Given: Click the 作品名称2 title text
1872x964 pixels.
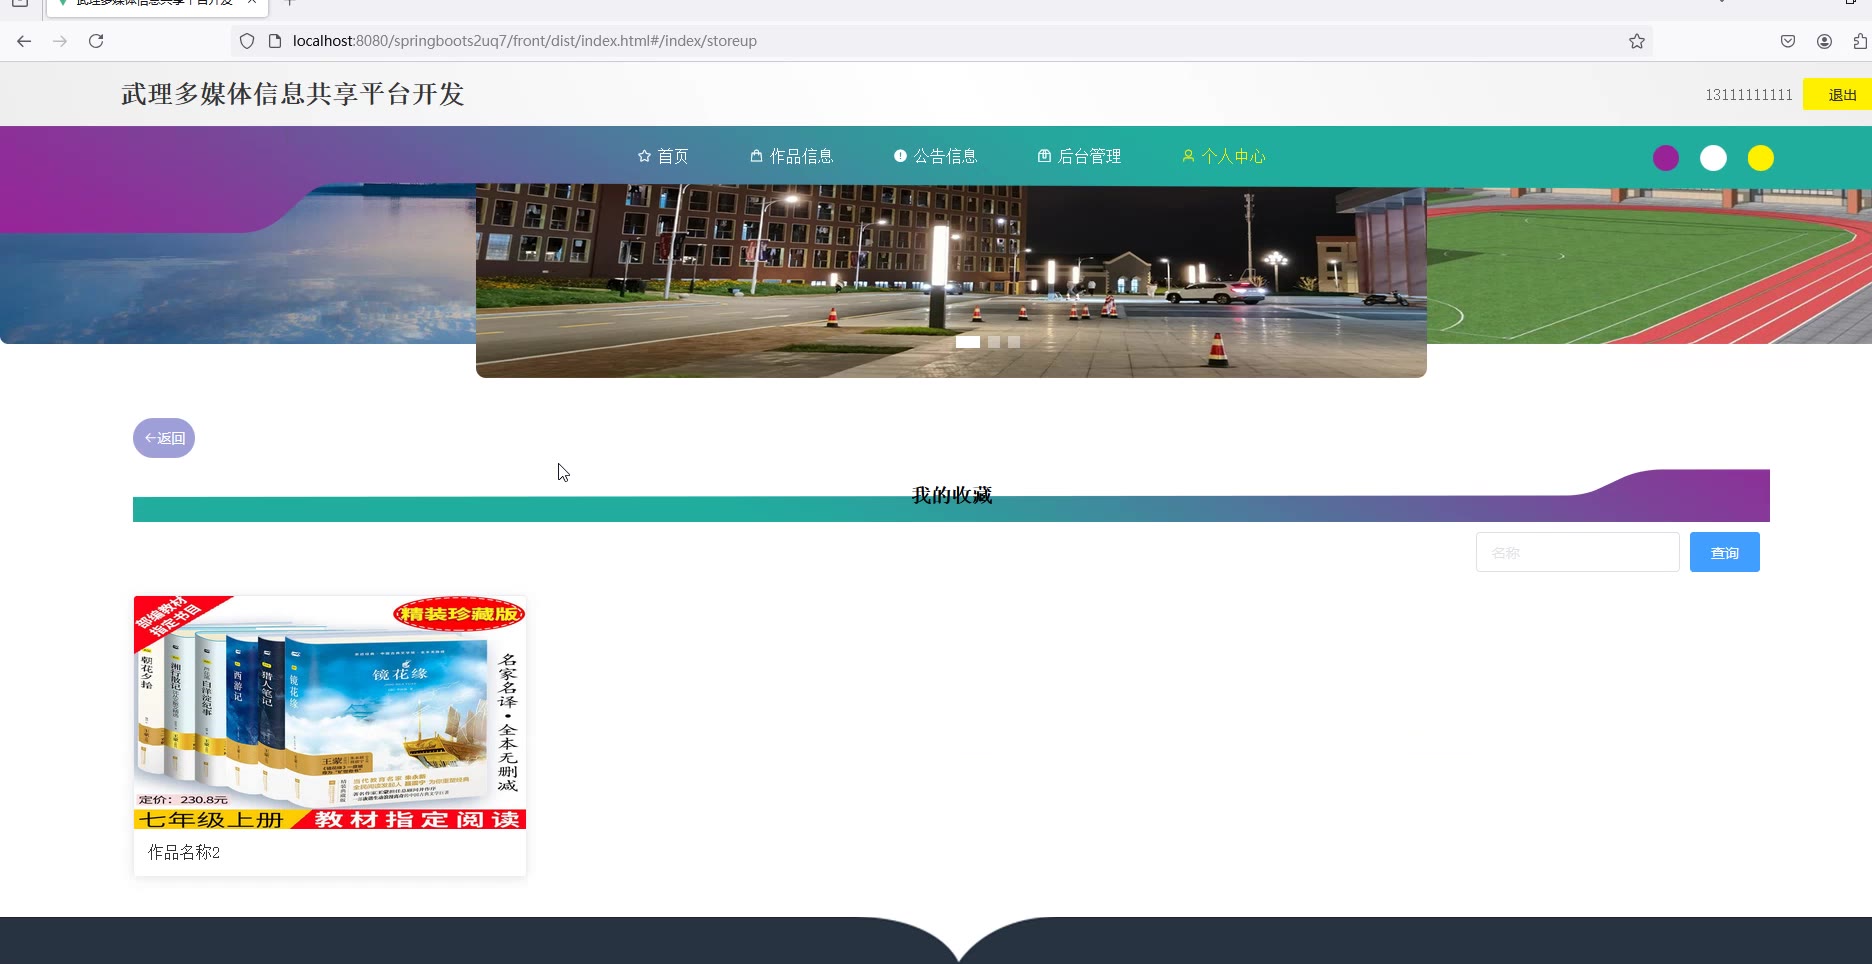Looking at the screenshot, I should [184, 852].
